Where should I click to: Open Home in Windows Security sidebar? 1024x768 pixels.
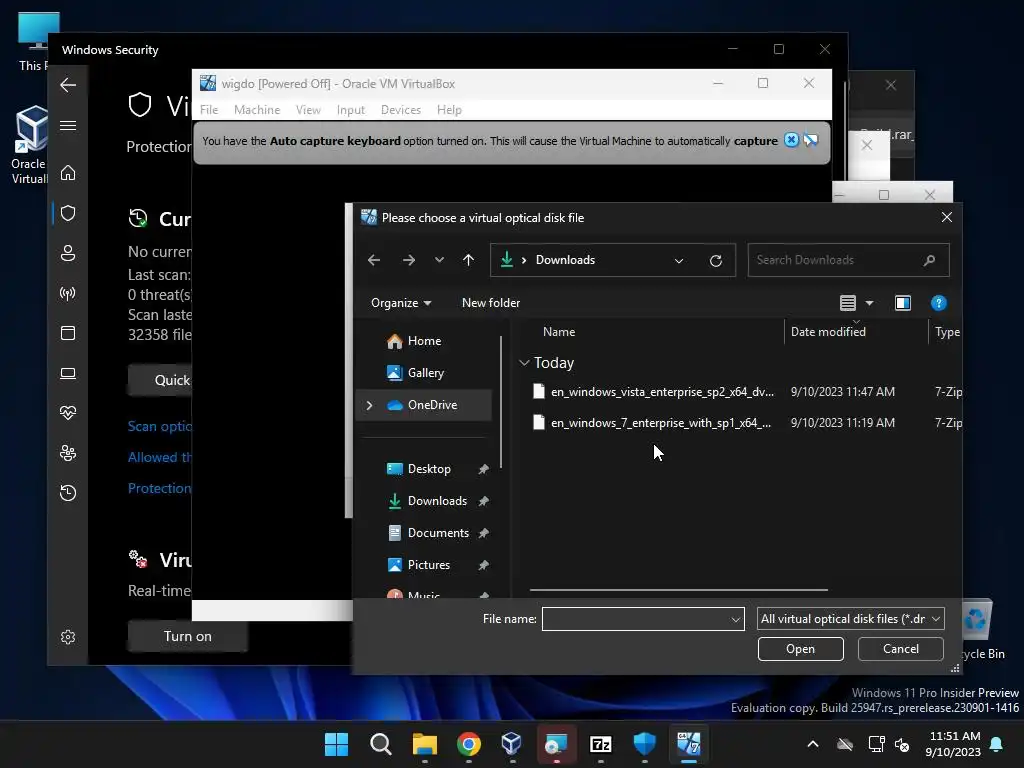pos(68,173)
